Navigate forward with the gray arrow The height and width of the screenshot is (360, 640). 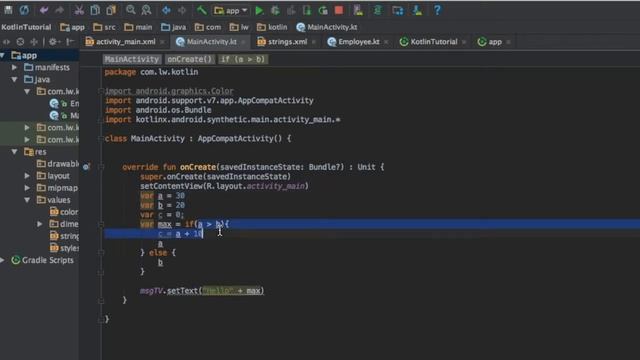[x=182, y=10]
